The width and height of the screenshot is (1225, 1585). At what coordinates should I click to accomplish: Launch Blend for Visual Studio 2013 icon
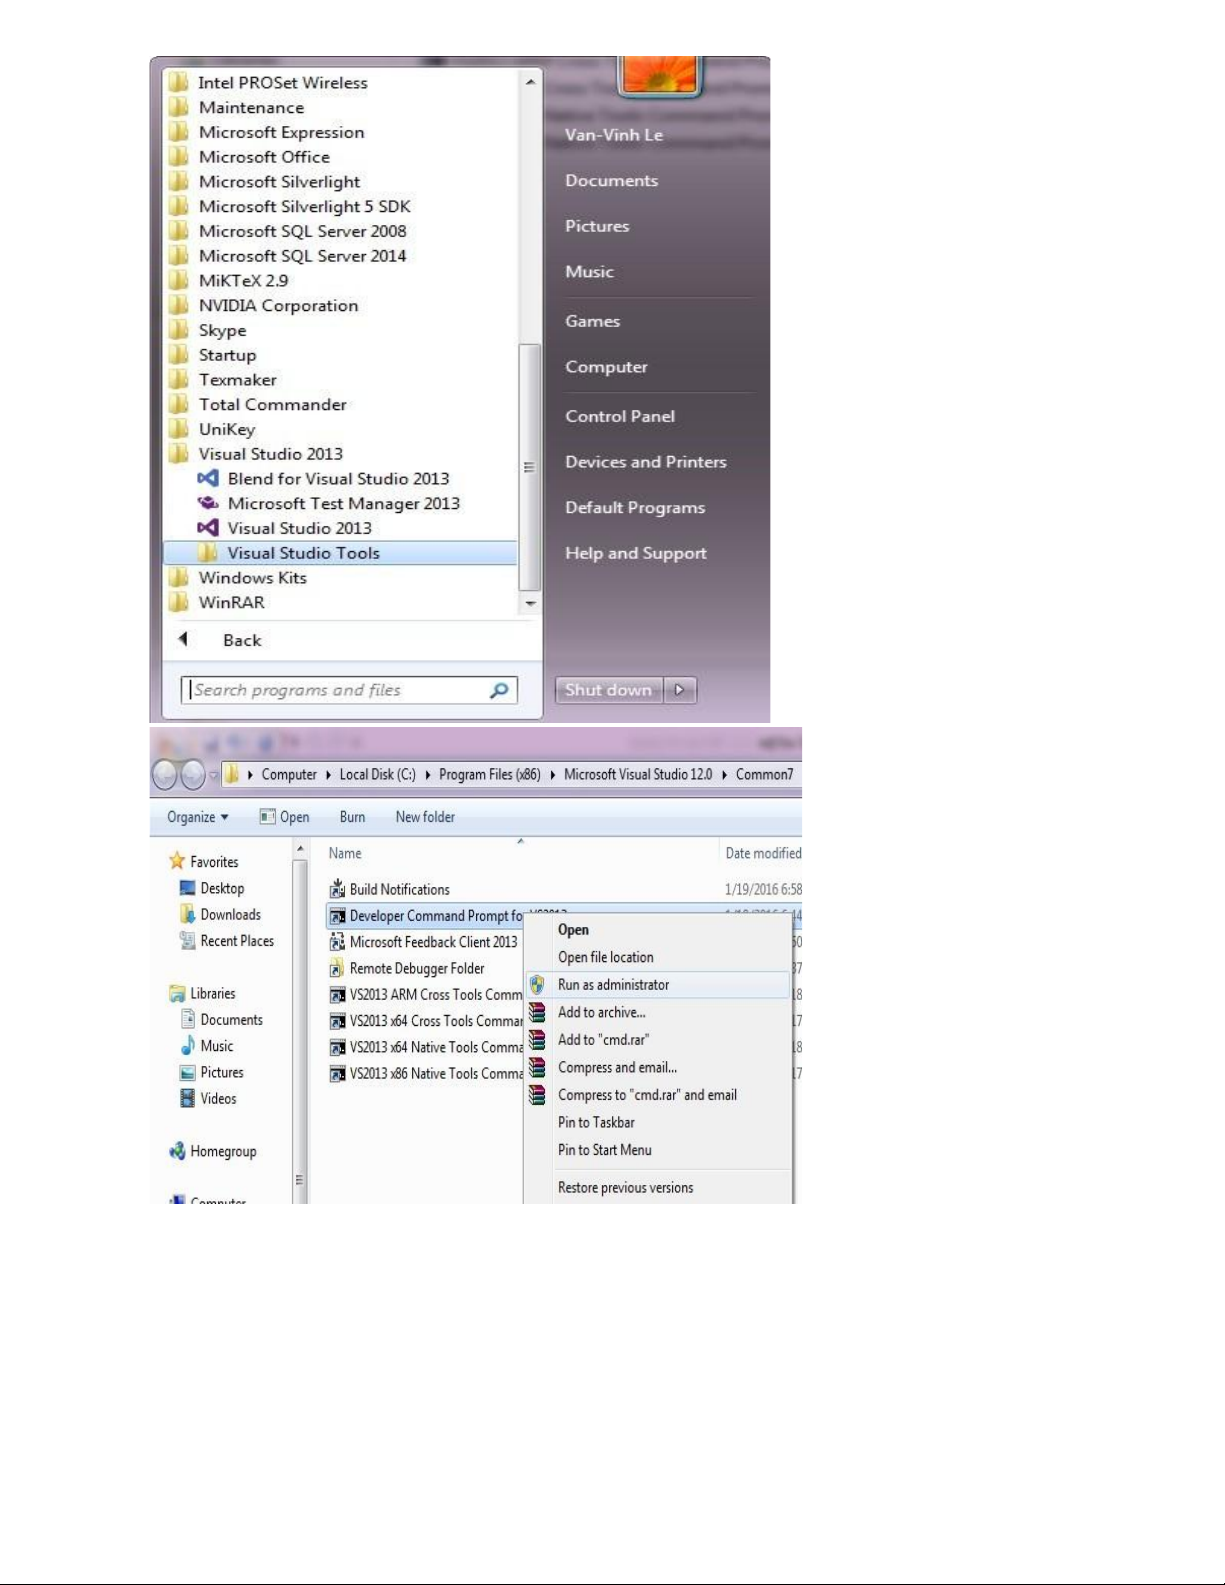(208, 478)
